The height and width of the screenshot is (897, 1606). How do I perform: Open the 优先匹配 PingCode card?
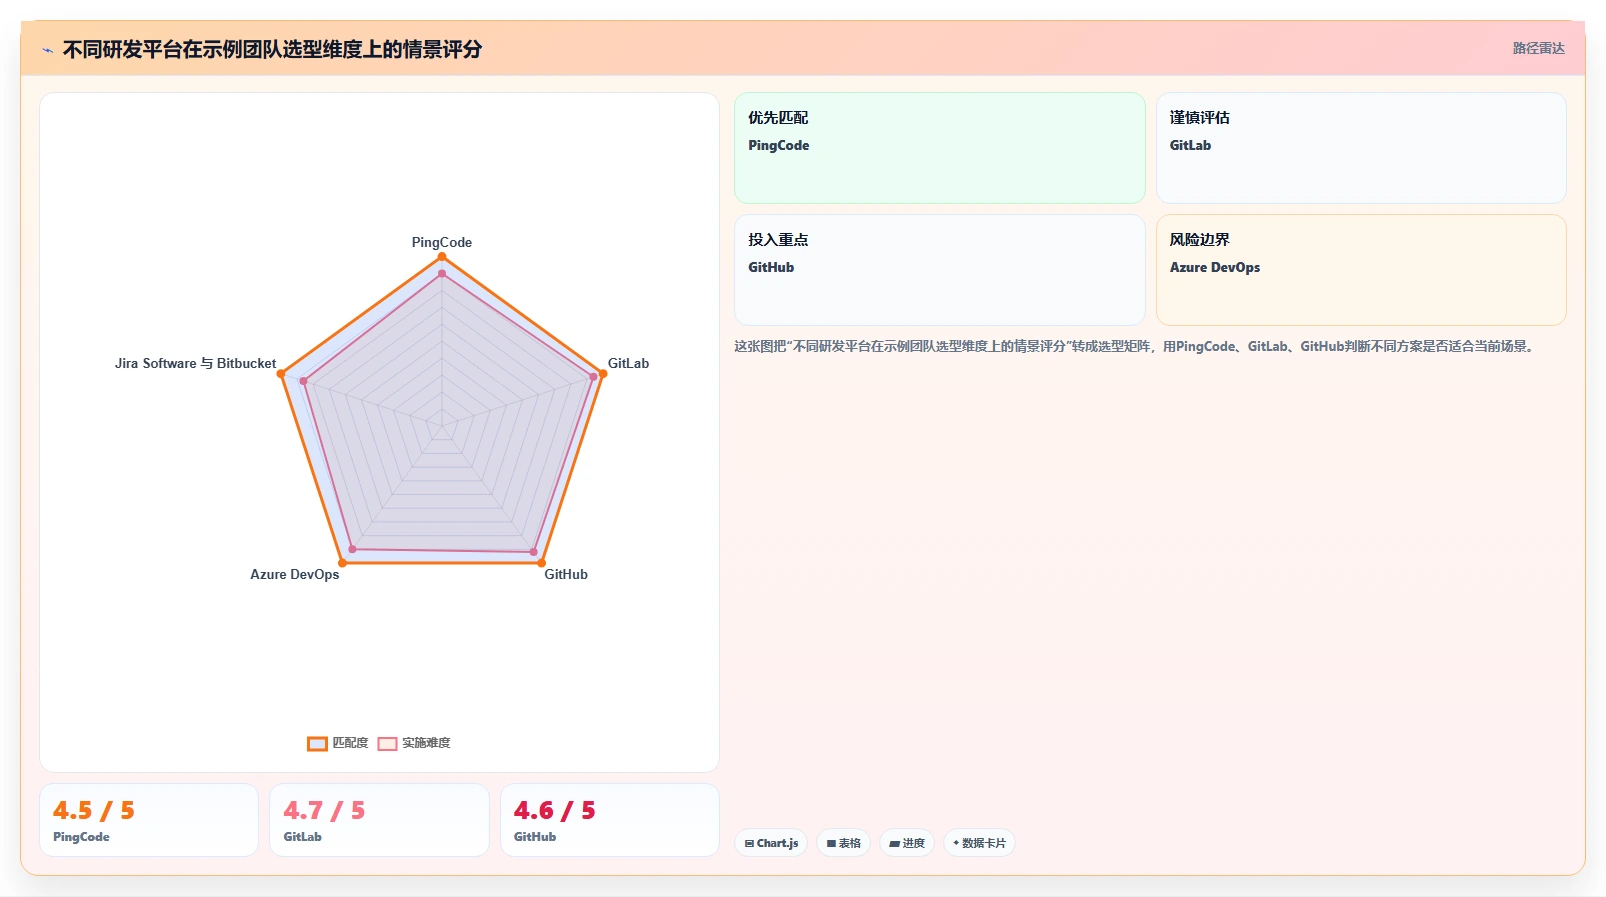tap(939, 148)
